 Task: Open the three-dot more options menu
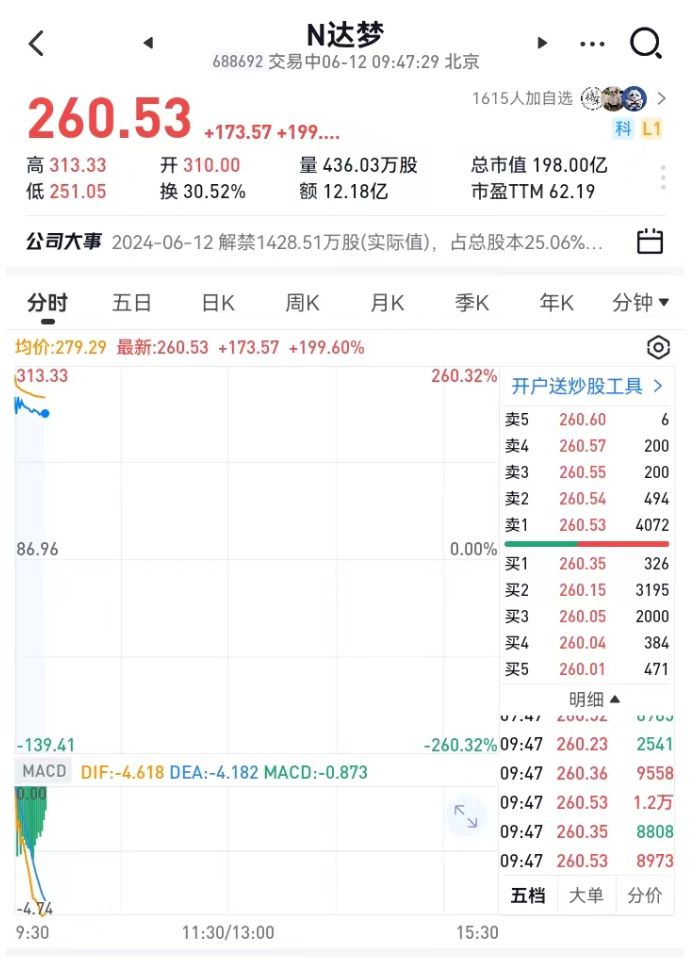[x=592, y=44]
